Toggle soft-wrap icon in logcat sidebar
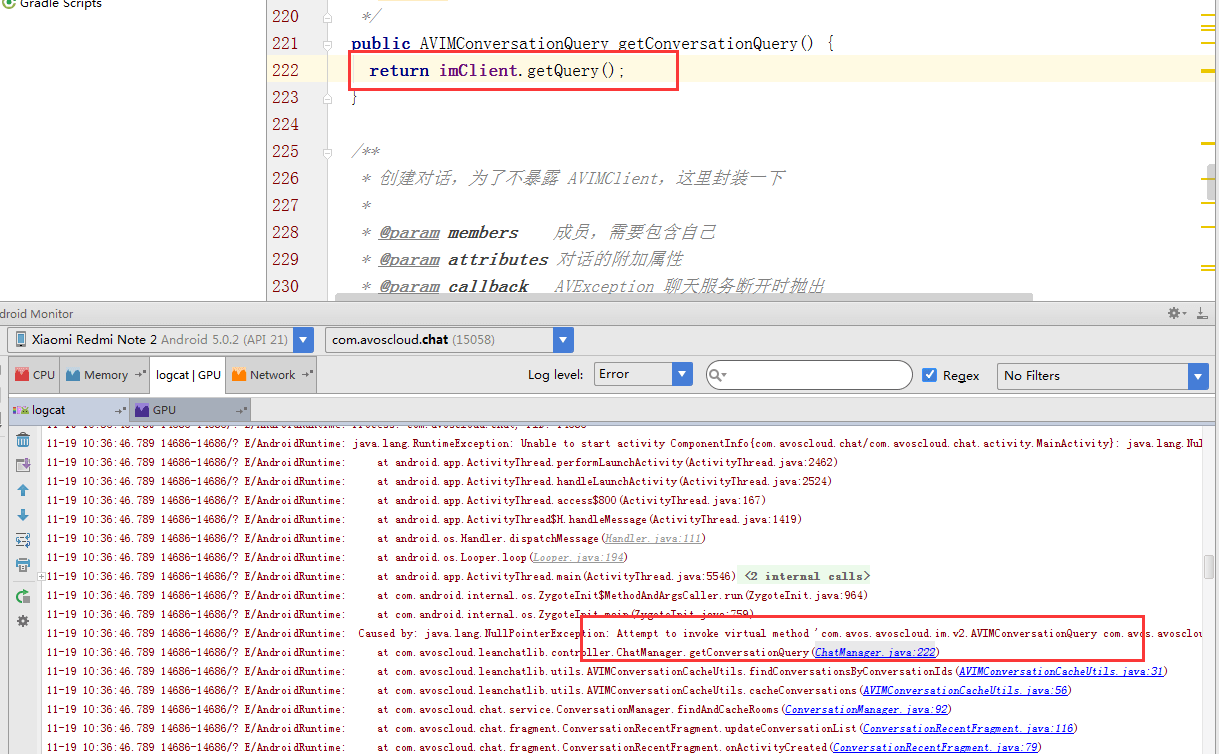 tap(22, 541)
